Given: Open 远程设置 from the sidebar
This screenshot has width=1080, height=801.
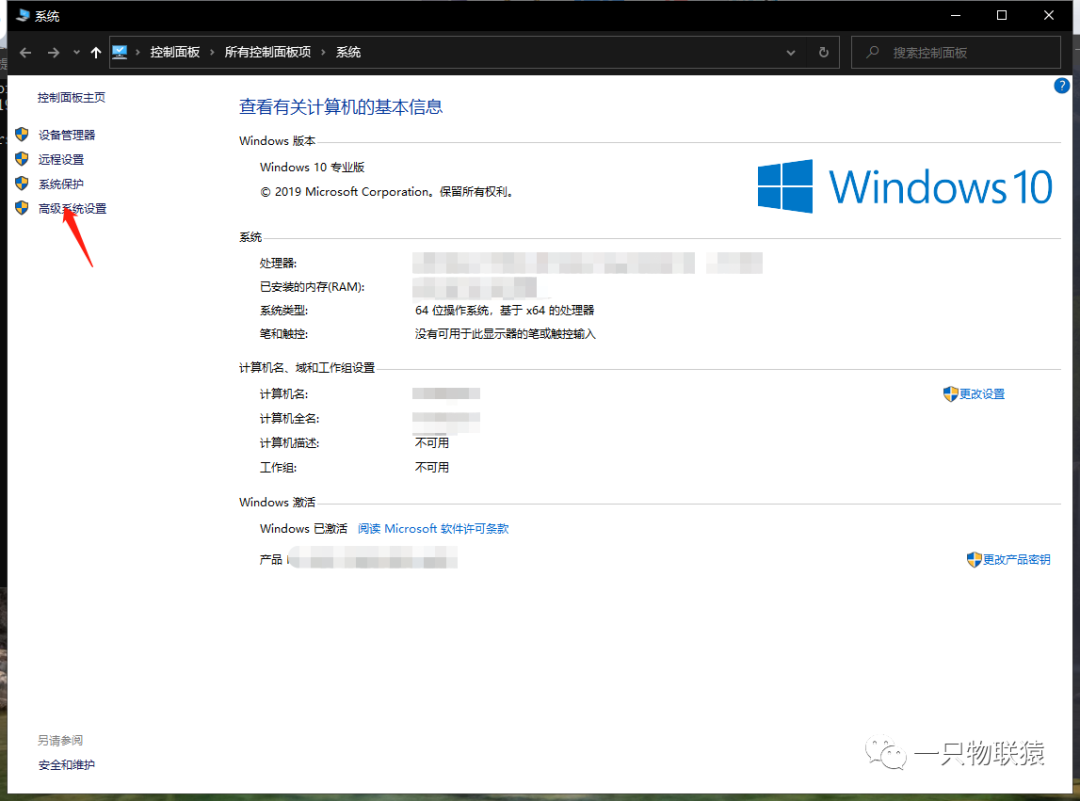Looking at the screenshot, I should (61, 160).
